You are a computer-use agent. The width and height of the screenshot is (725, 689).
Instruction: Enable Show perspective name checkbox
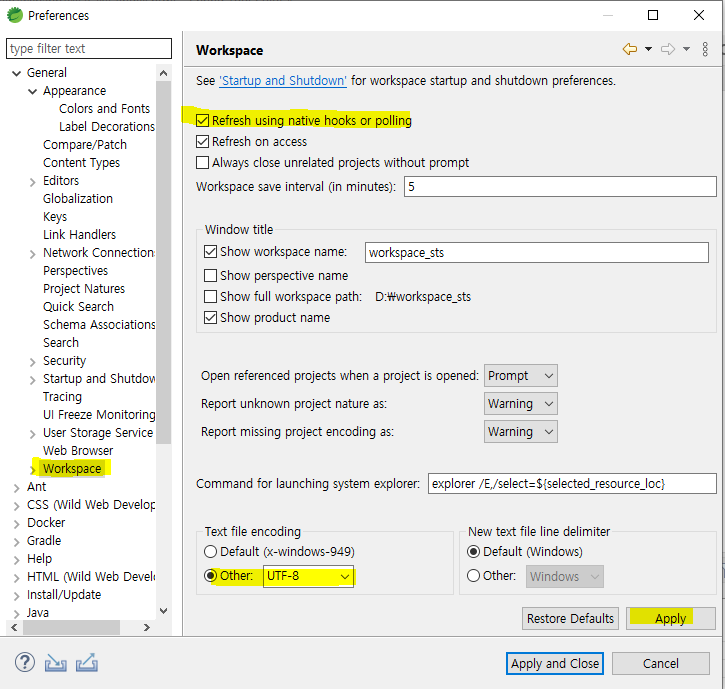[210, 276]
